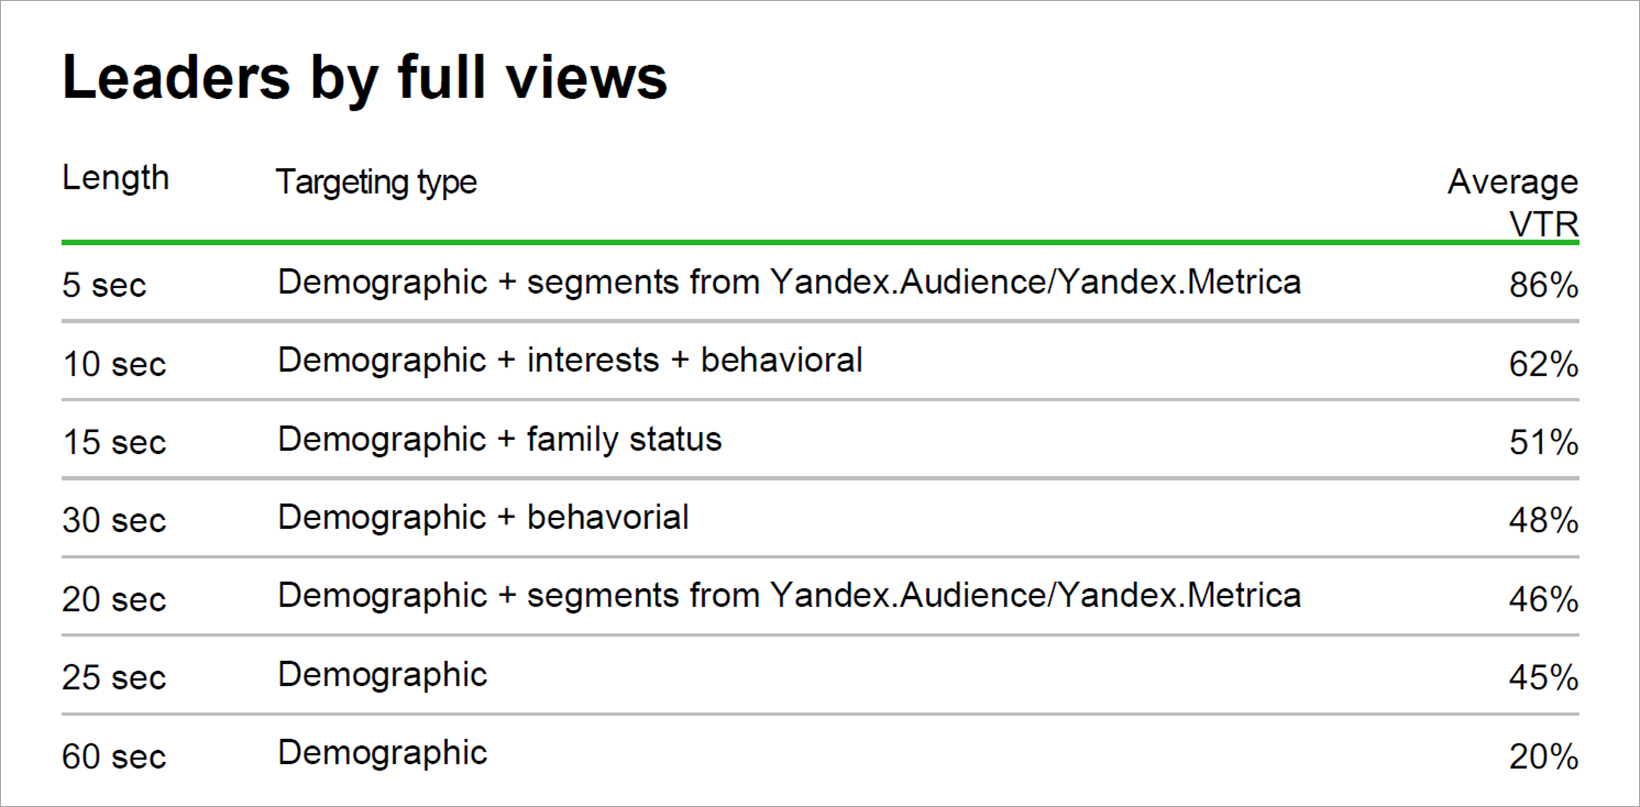This screenshot has height=807, width=1640.
Task: Click the 62% VTR value
Action: click(1543, 364)
